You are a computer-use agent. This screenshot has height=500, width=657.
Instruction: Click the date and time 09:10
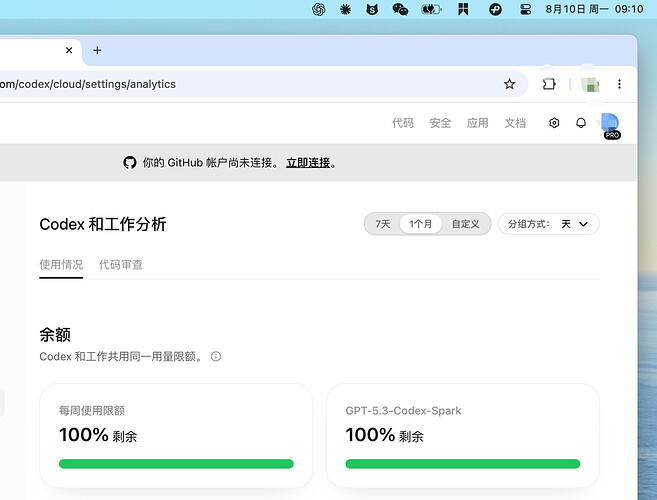tap(594, 9)
